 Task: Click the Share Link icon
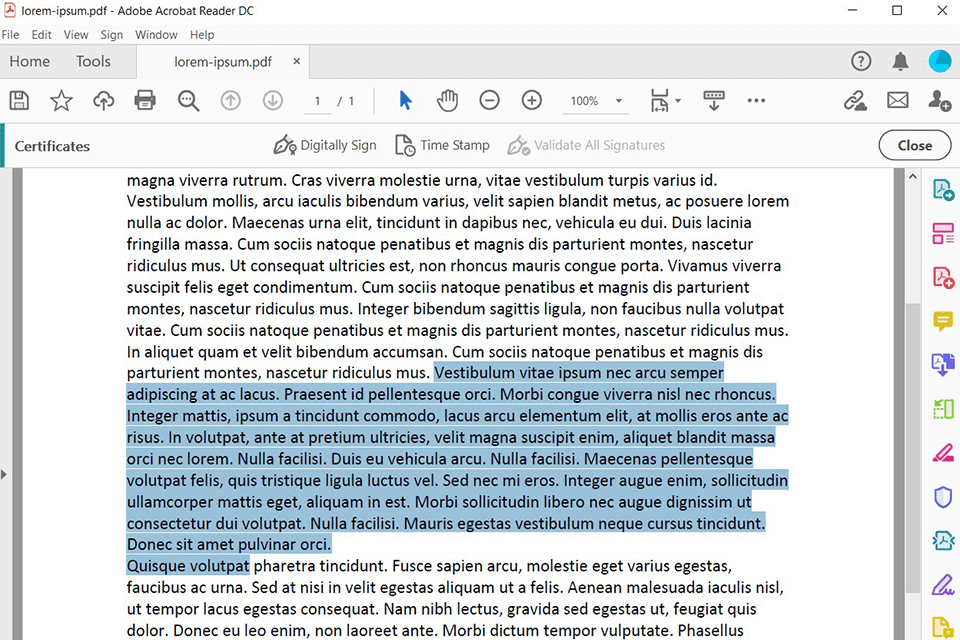pos(855,100)
